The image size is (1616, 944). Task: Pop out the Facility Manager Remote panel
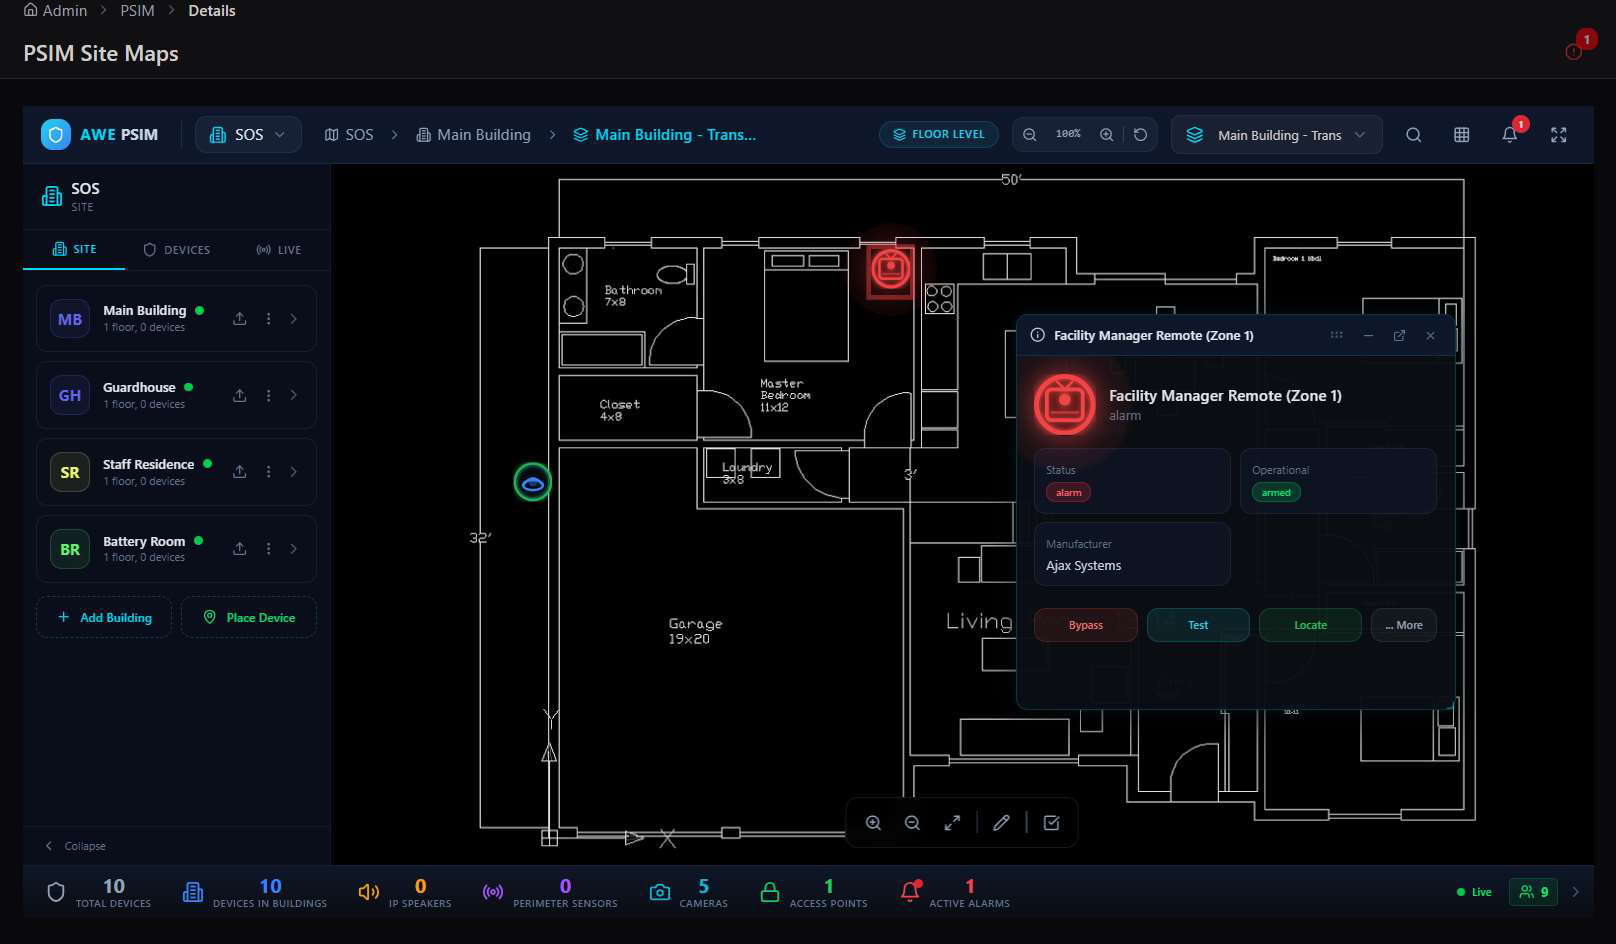(1399, 335)
